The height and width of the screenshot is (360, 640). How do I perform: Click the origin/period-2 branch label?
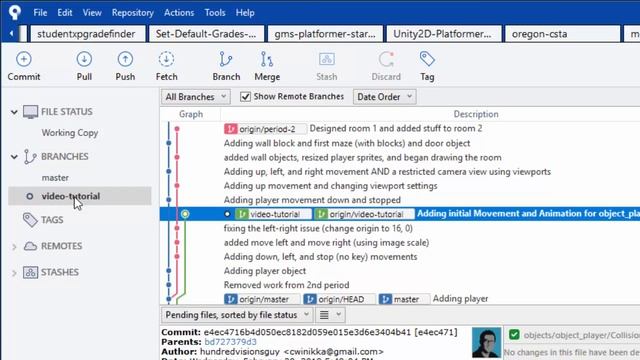[265, 129]
